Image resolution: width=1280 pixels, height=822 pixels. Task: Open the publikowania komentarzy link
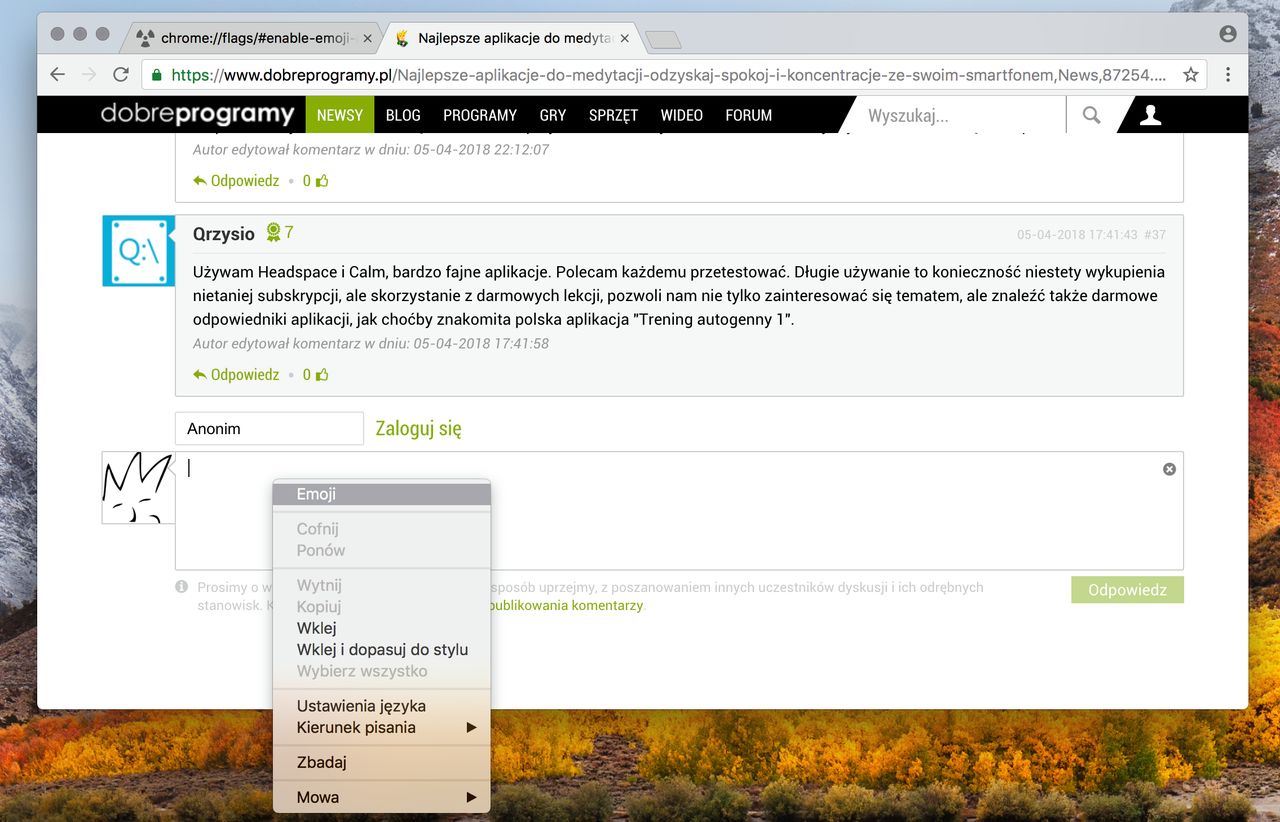565,606
